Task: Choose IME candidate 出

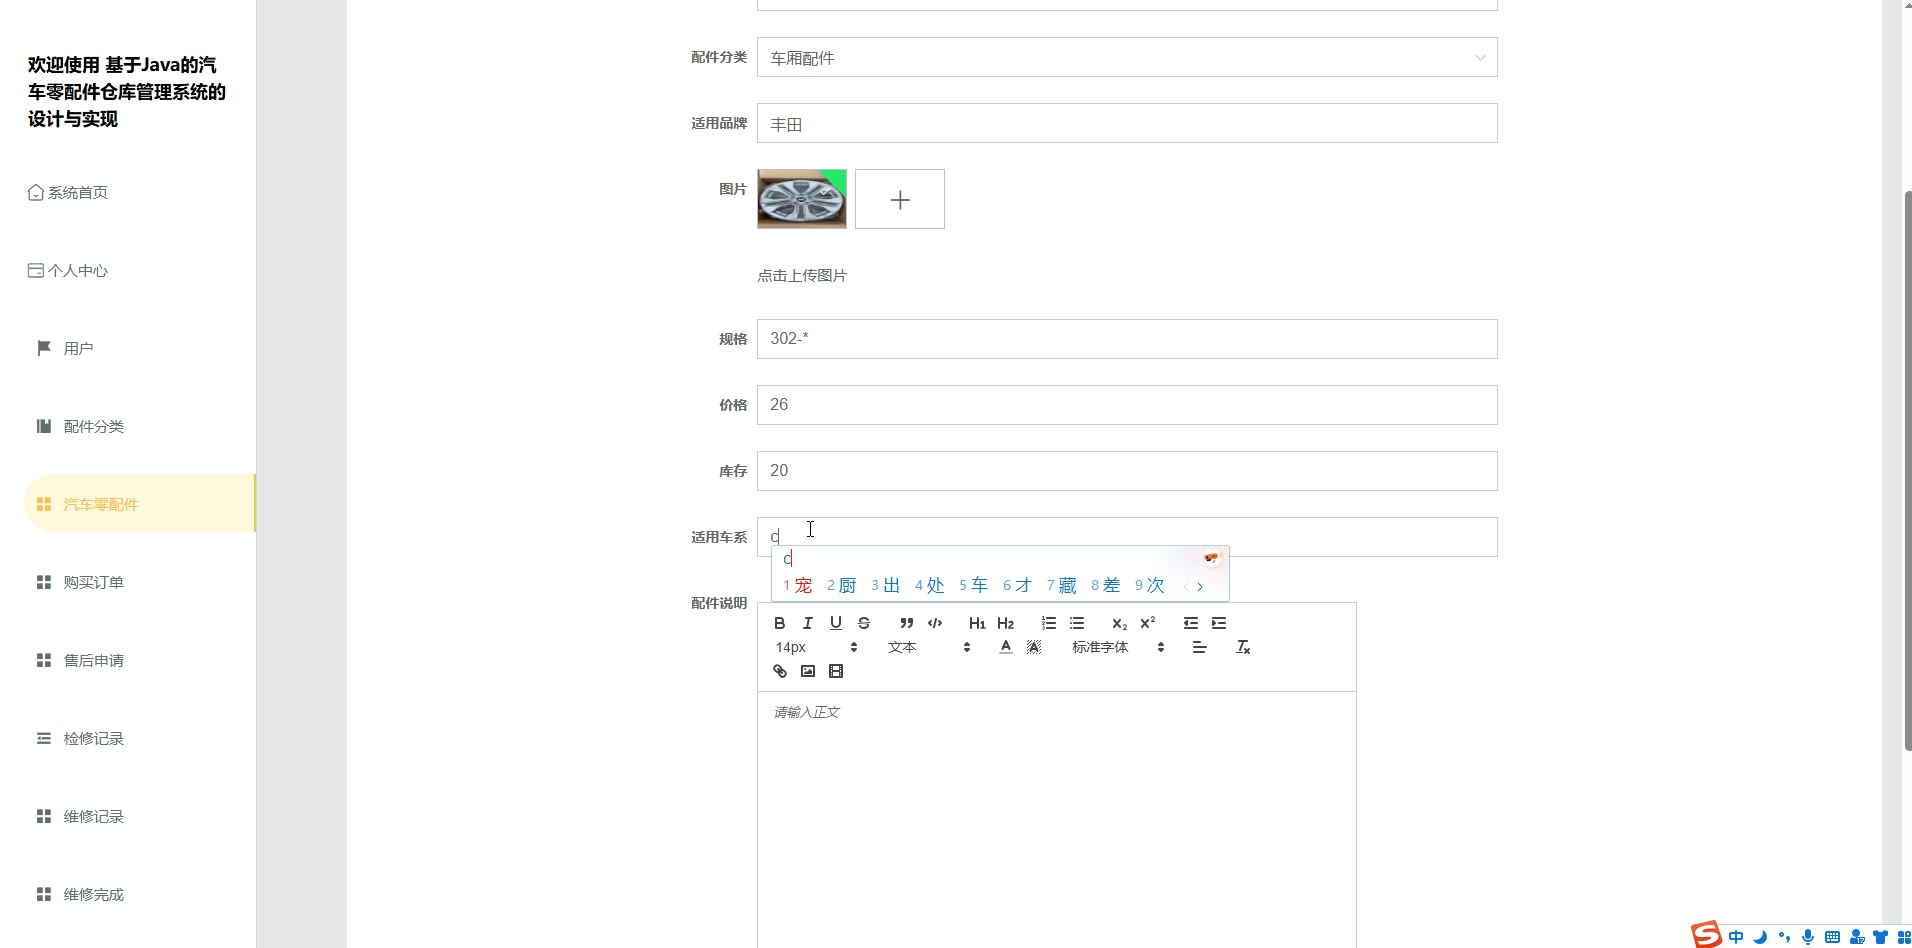Action: (x=886, y=586)
